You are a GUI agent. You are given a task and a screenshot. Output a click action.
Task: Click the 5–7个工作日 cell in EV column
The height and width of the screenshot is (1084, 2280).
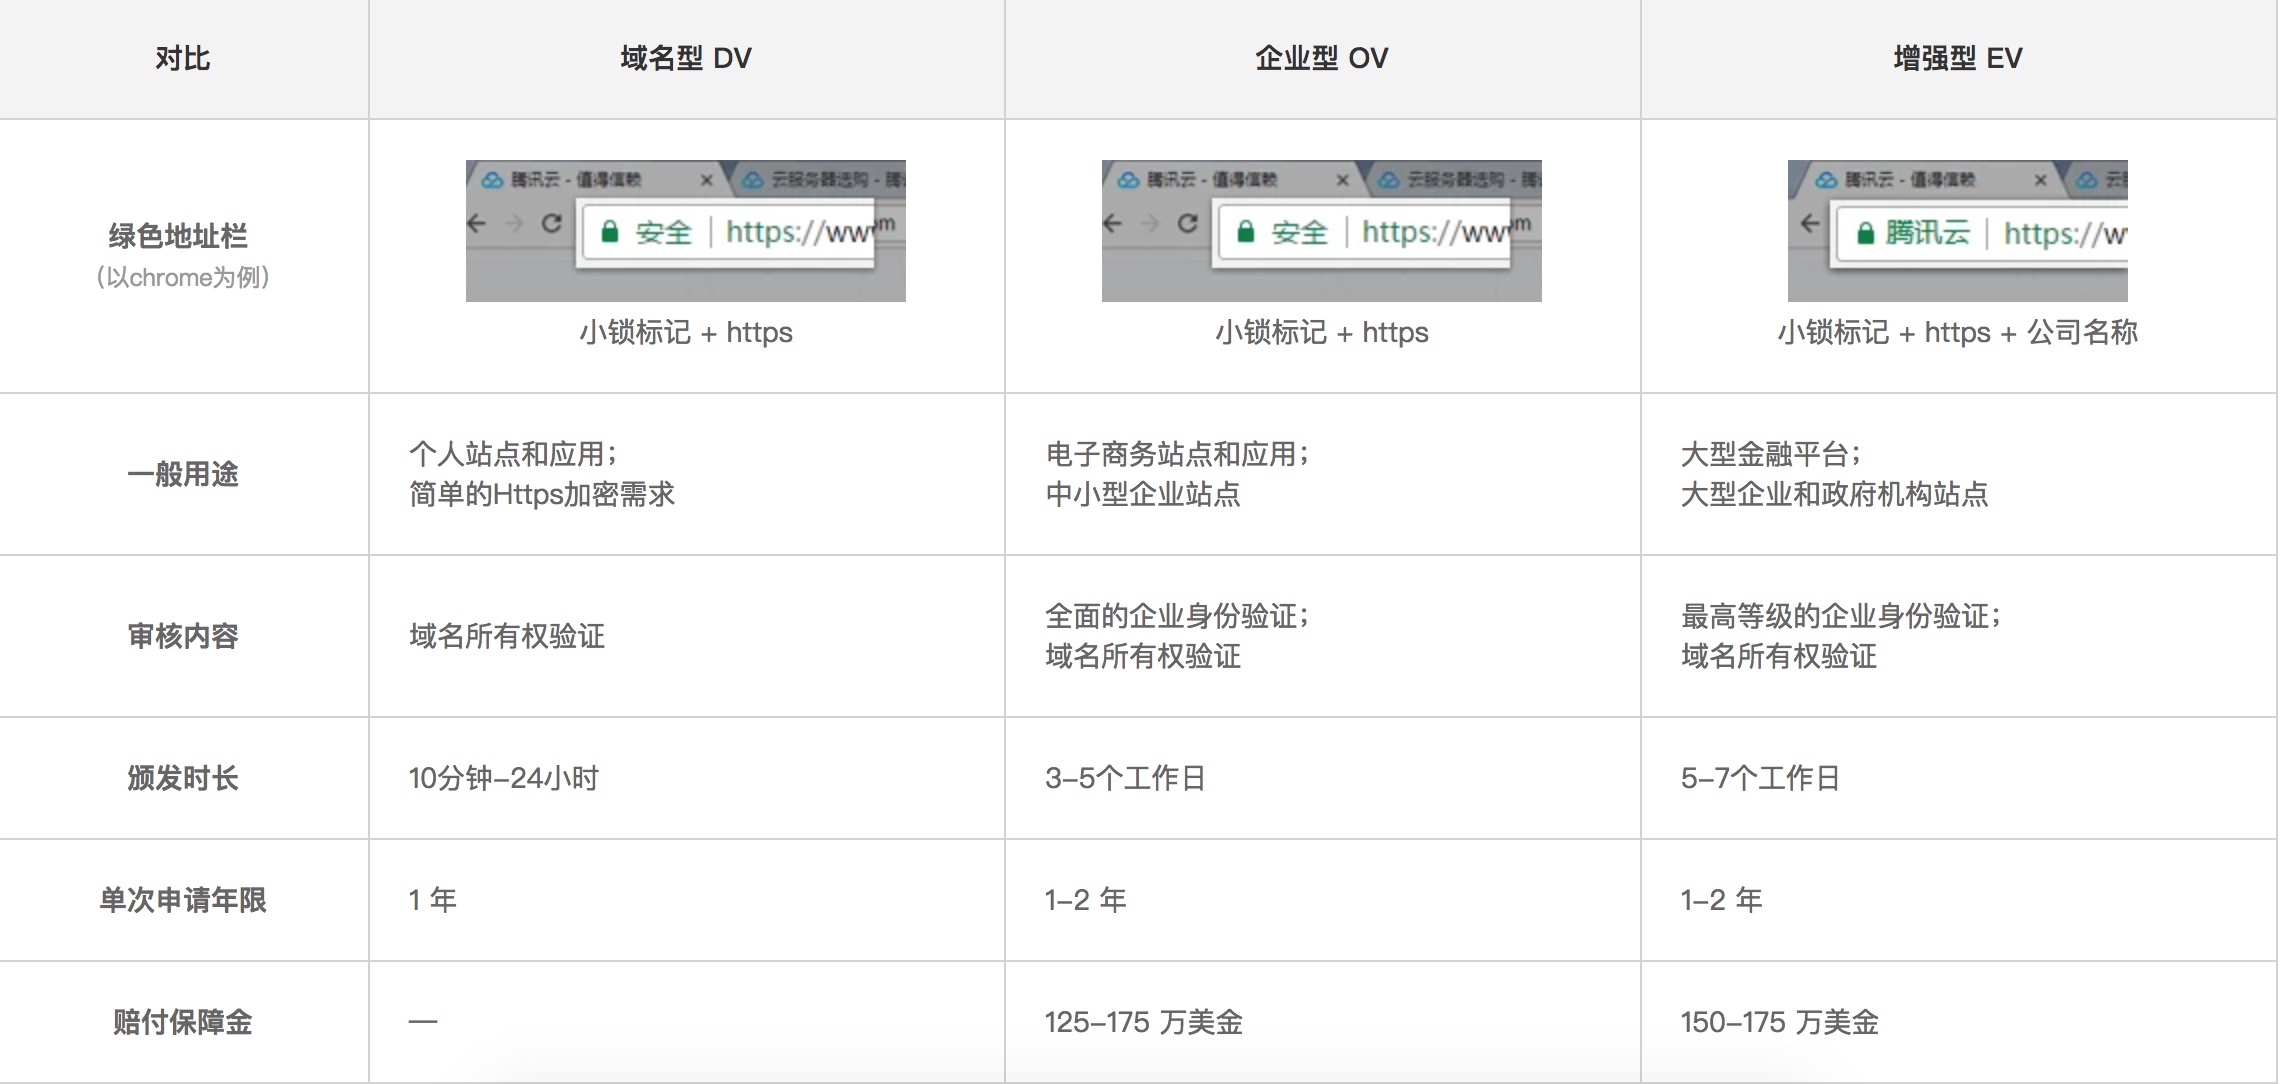pos(1760,778)
